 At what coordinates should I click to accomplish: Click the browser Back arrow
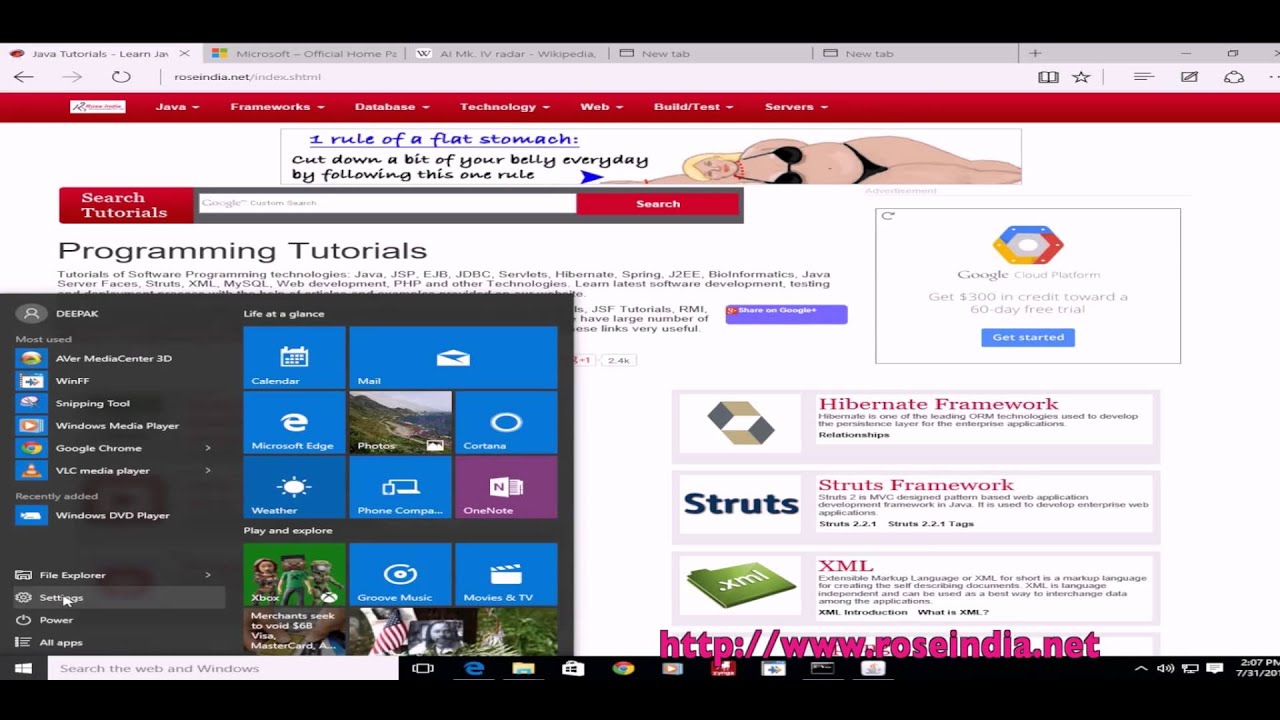point(24,77)
